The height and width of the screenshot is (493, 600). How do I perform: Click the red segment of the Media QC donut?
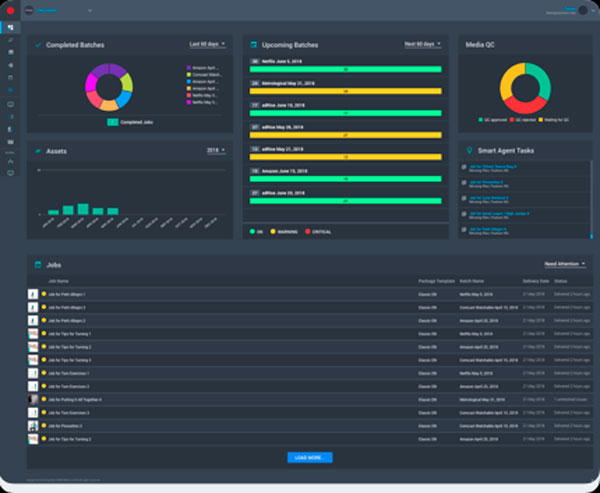(524, 104)
